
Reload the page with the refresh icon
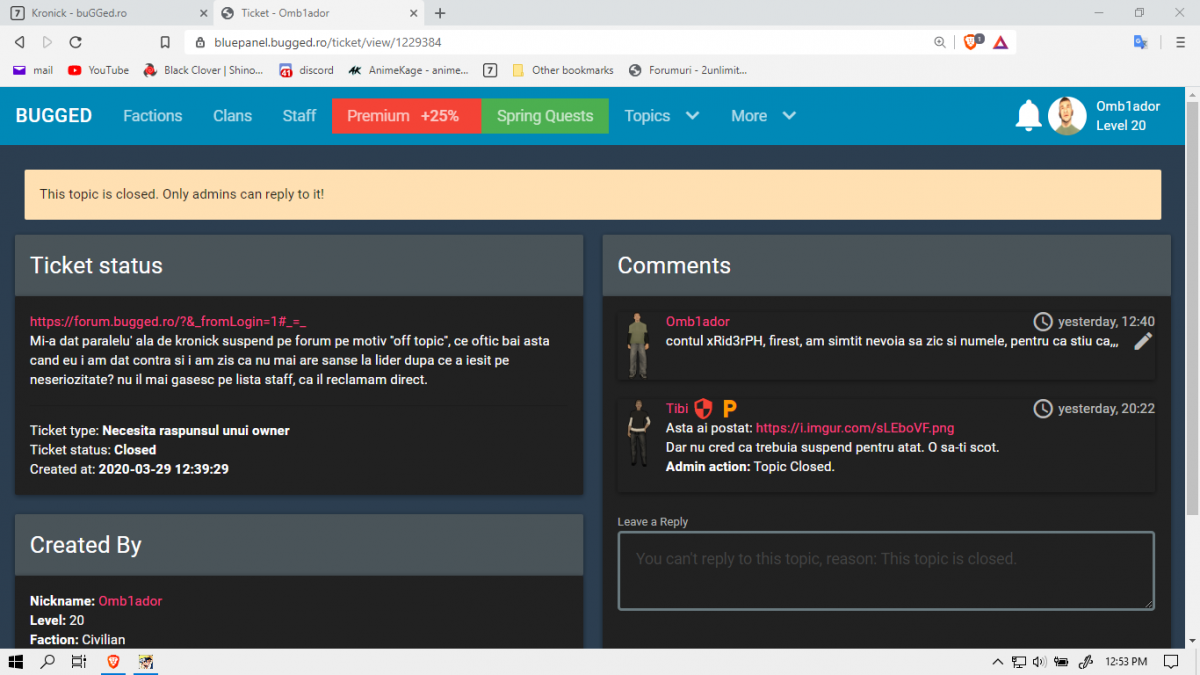click(75, 42)
